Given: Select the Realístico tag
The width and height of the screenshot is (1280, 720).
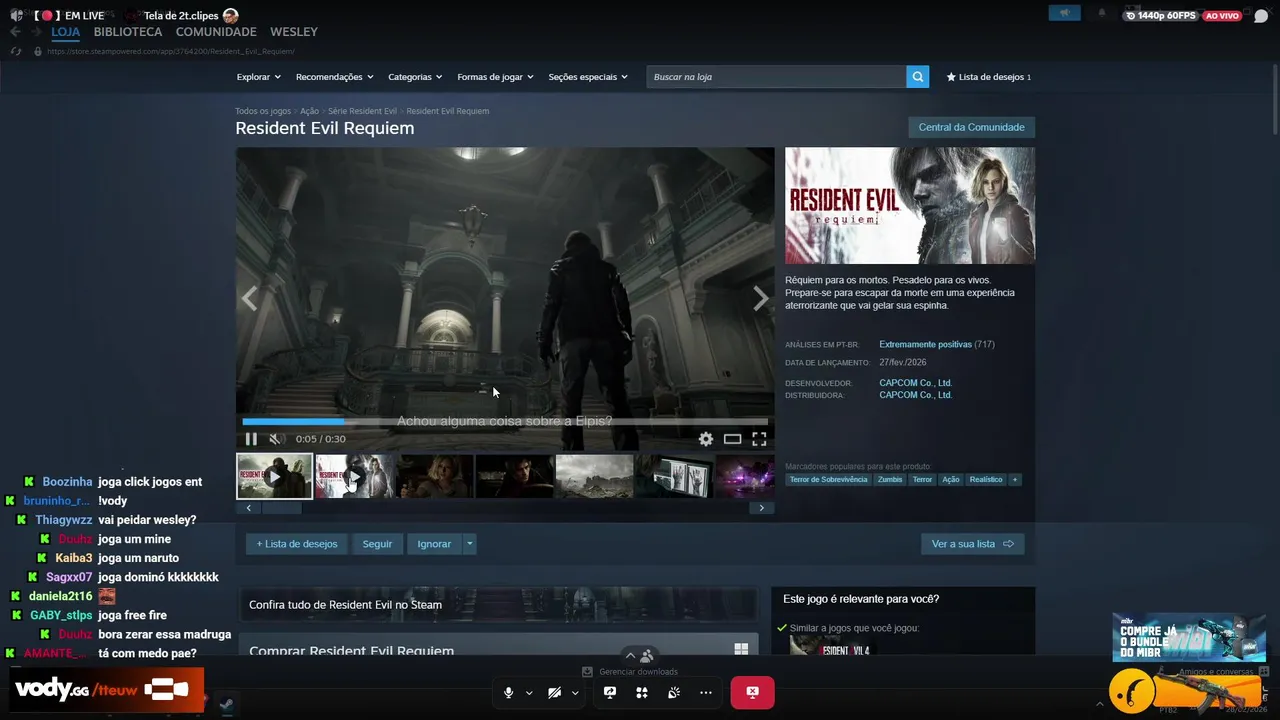Looking at the screenshot, I should click(985, 480).
